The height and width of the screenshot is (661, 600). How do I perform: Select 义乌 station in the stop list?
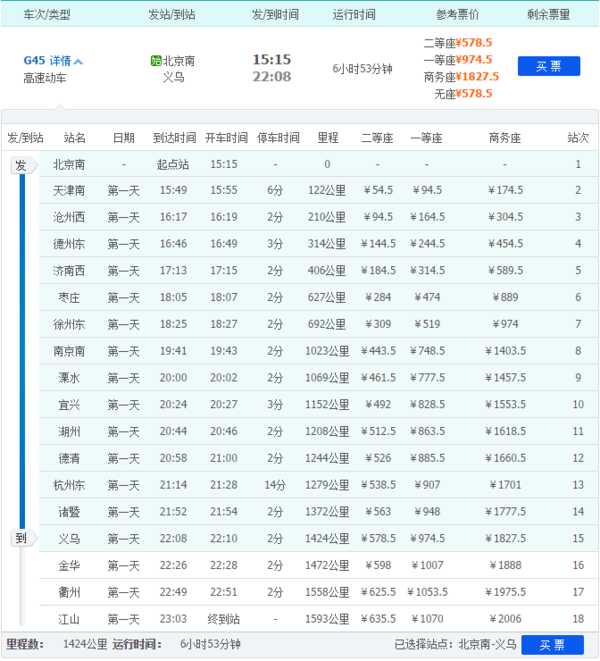[69, 539]
